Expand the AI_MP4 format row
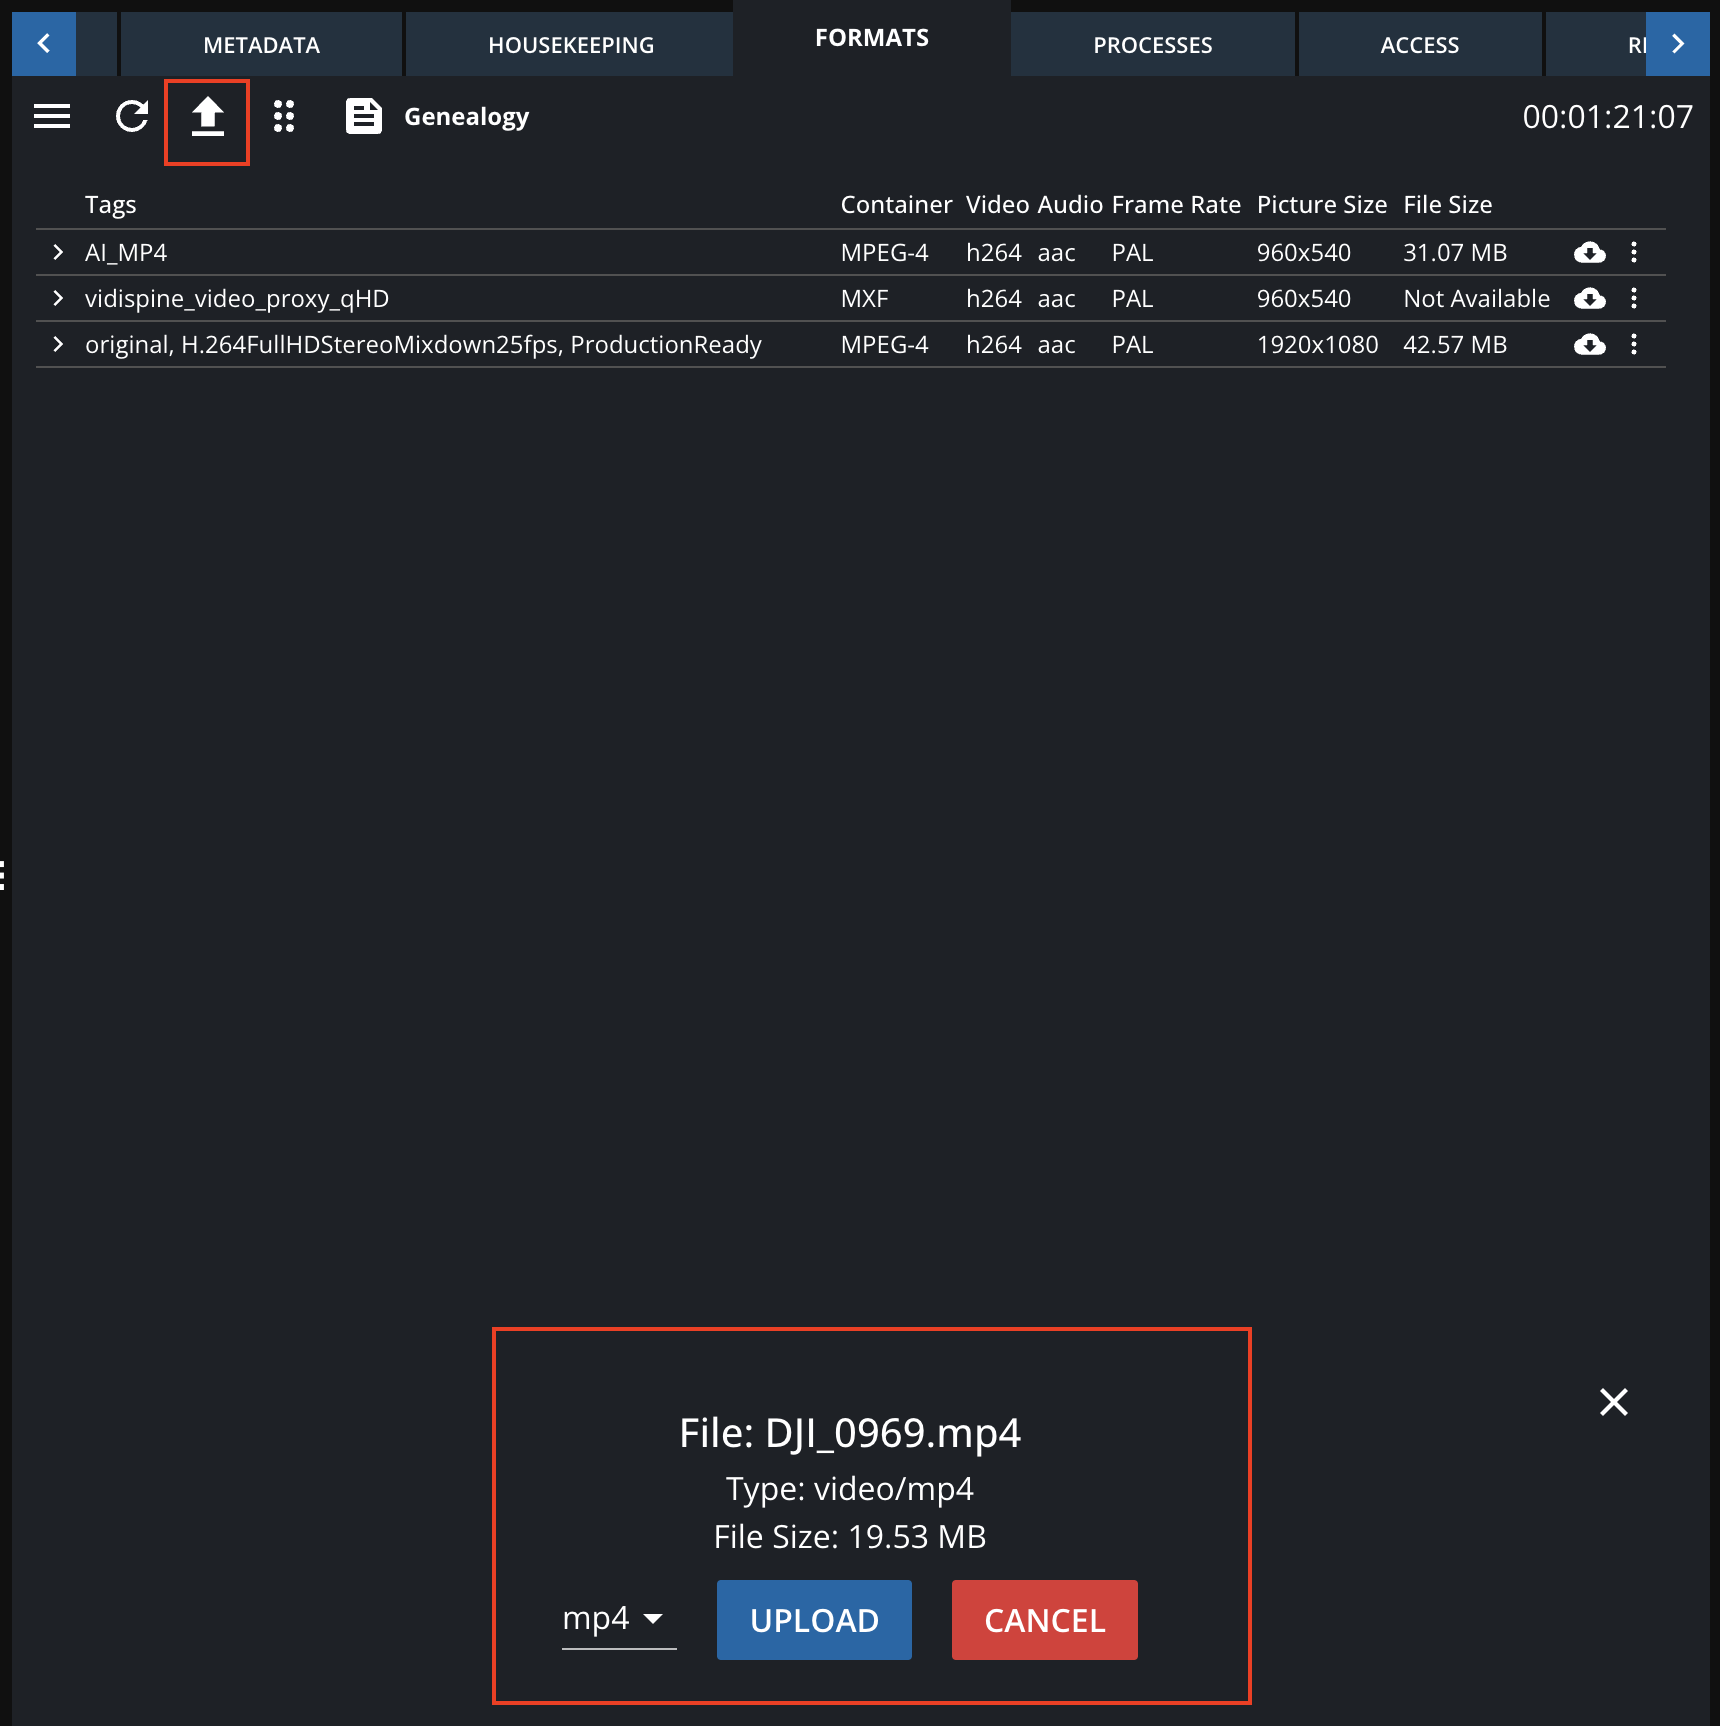This screenshot has width=1720, height=1726. click(x=57, y=253)
